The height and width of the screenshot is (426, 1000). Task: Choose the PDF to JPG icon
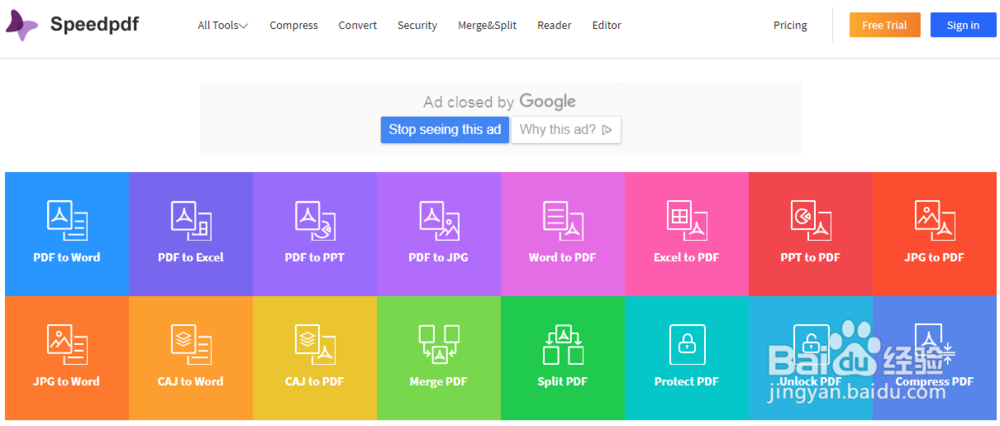[x=439, y=221]
